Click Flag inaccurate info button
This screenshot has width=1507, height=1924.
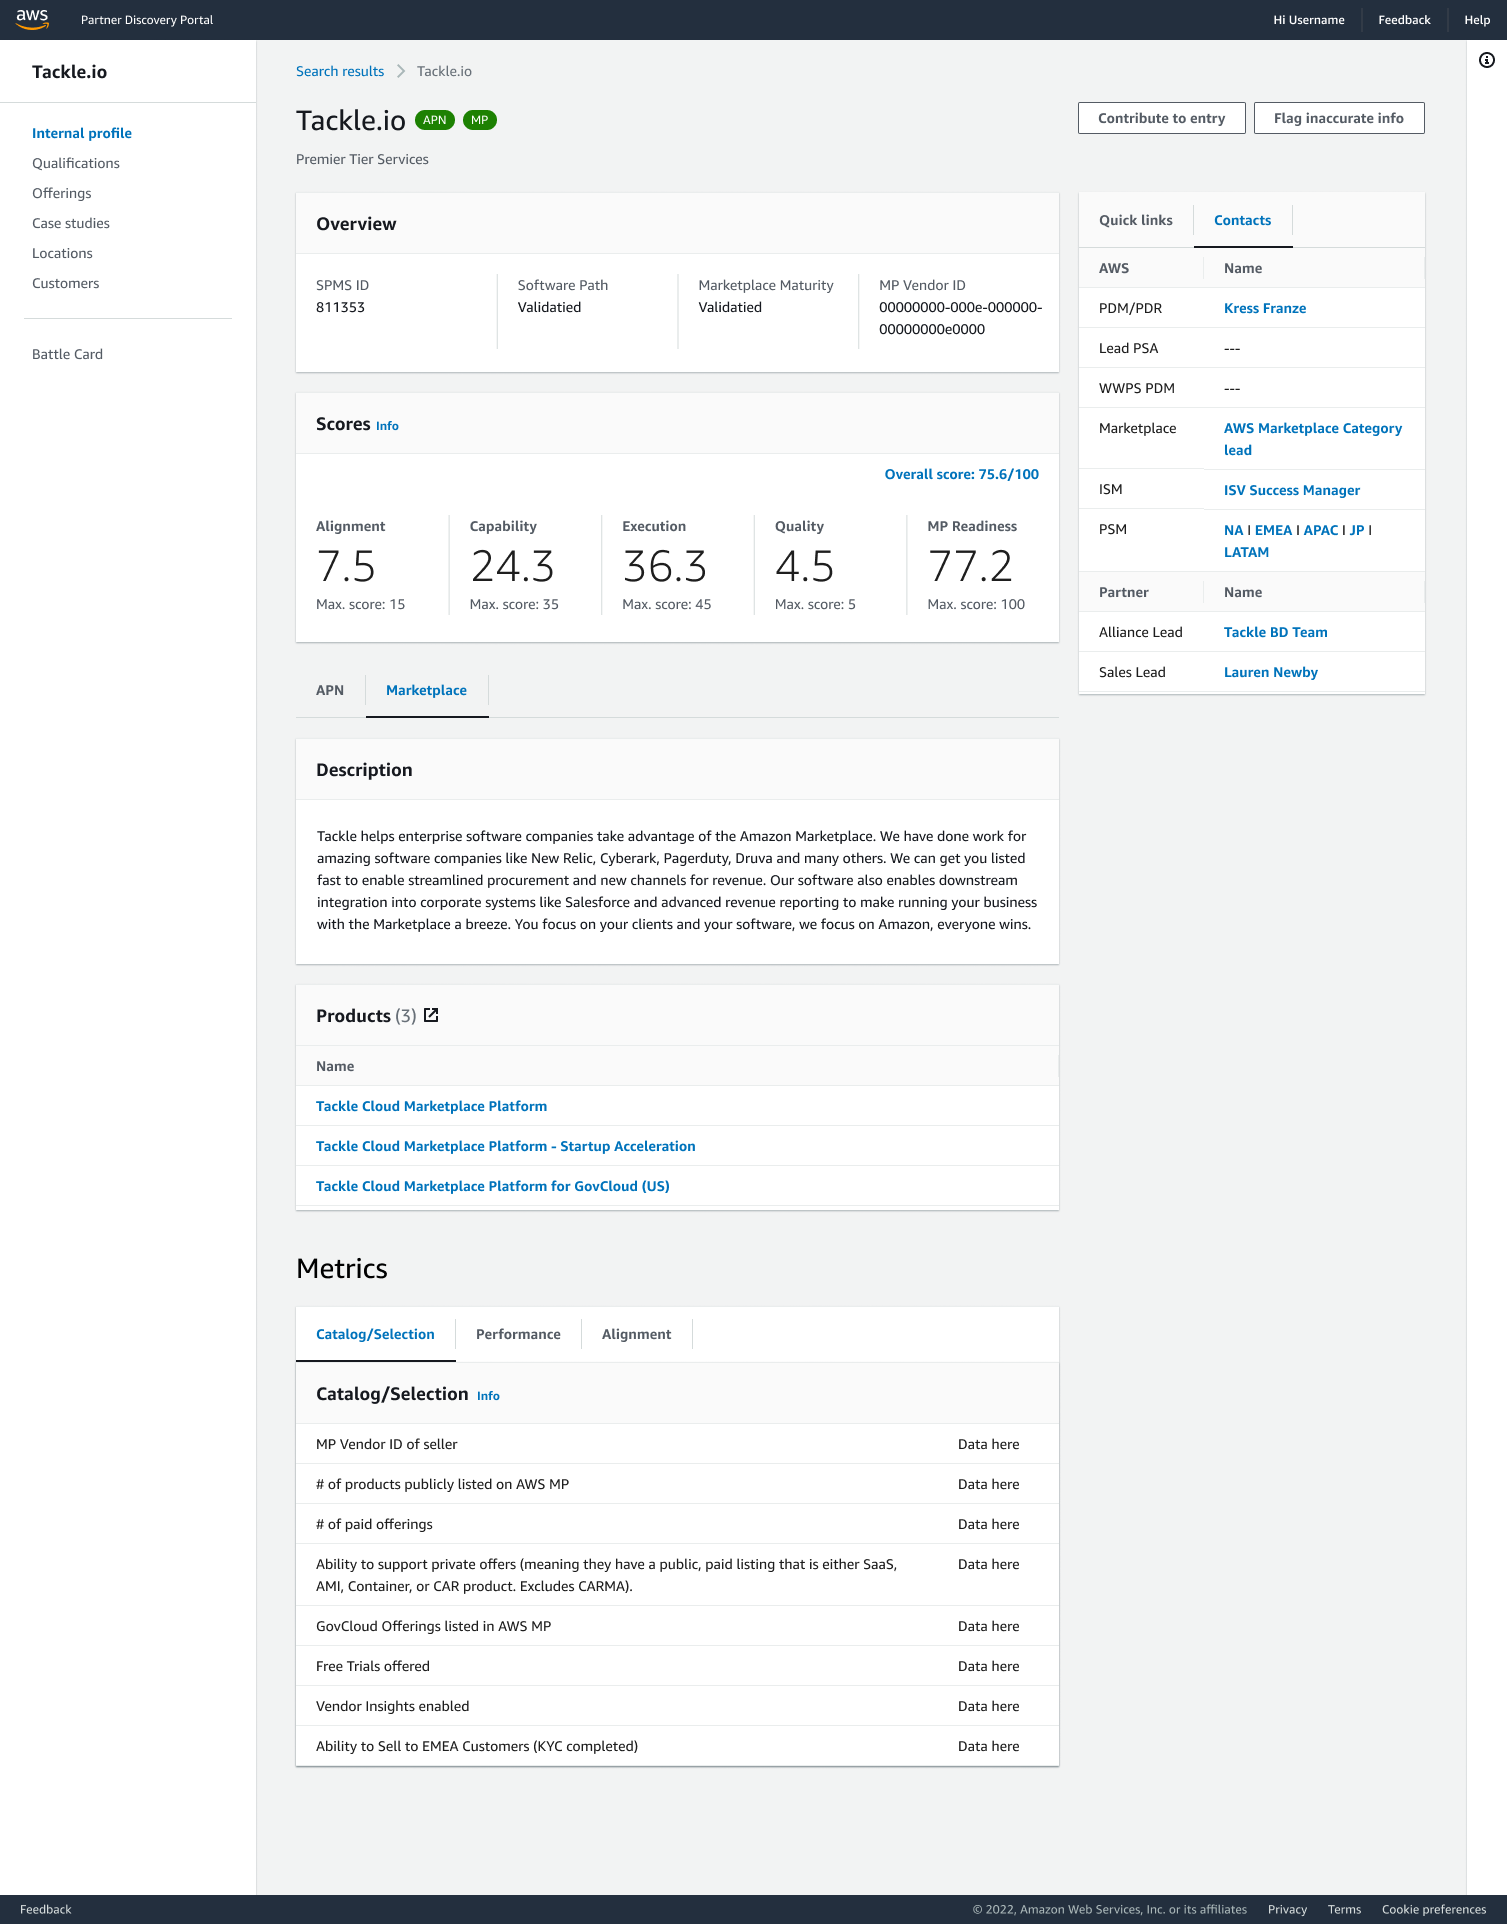1339,118
